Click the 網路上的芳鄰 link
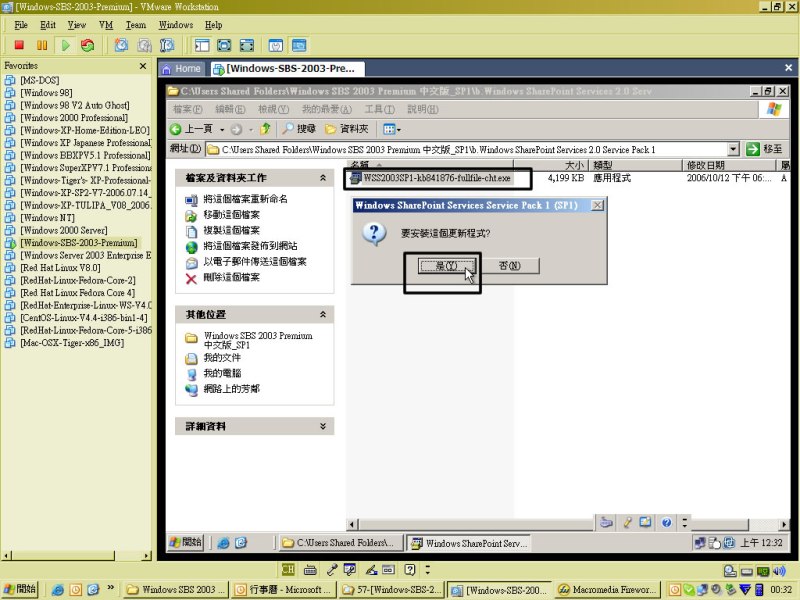Viewport: 800px width, 600px height. [x=232, y=389]
